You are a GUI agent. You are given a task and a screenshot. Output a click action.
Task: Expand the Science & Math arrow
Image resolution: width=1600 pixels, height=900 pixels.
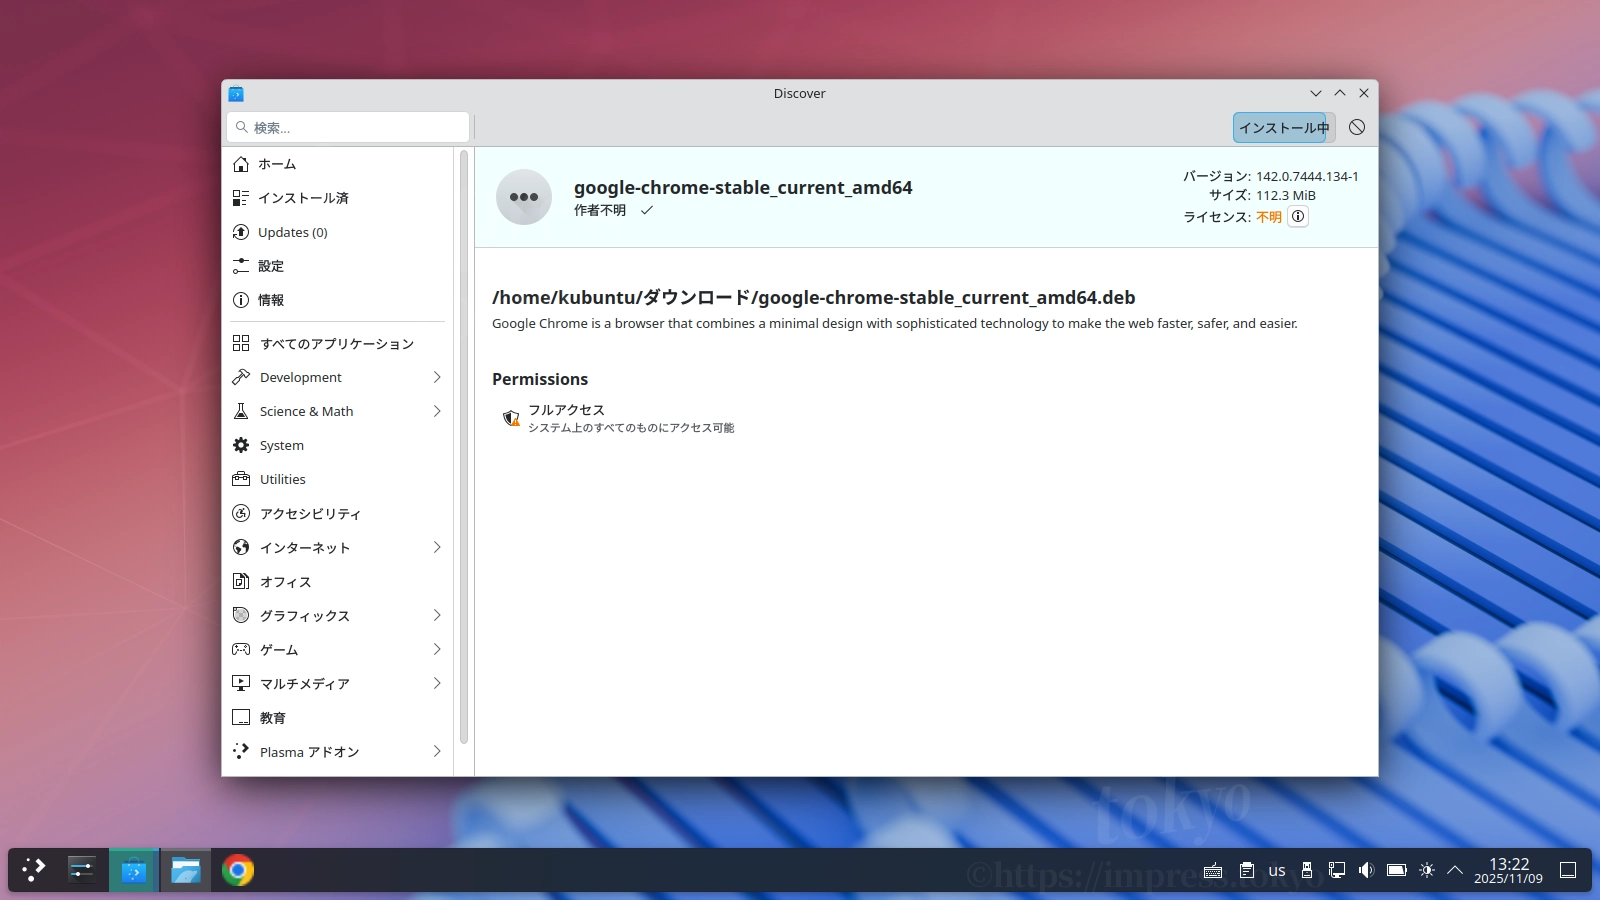(x=437, y=411)
